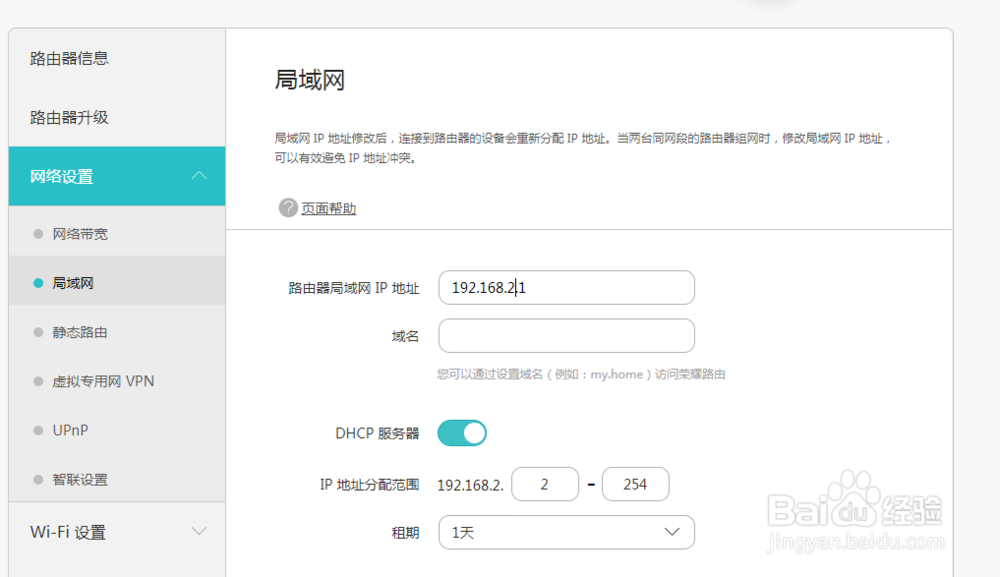Click the IP range start box showing 2
Screen dimensions: 1000x577
544,484
